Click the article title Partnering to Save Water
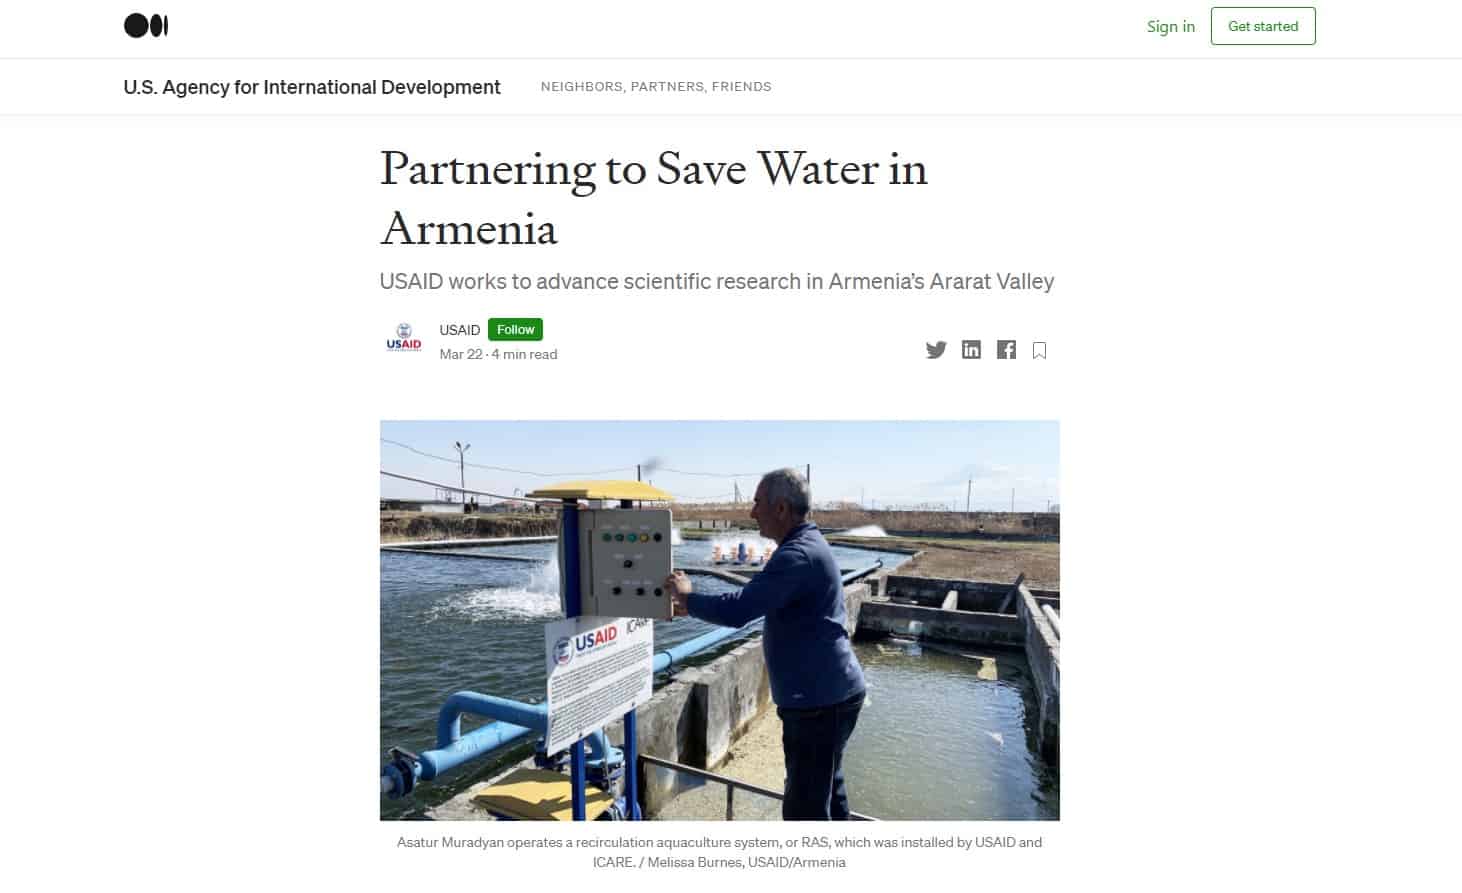The image size is (1462, 893). 654,198
